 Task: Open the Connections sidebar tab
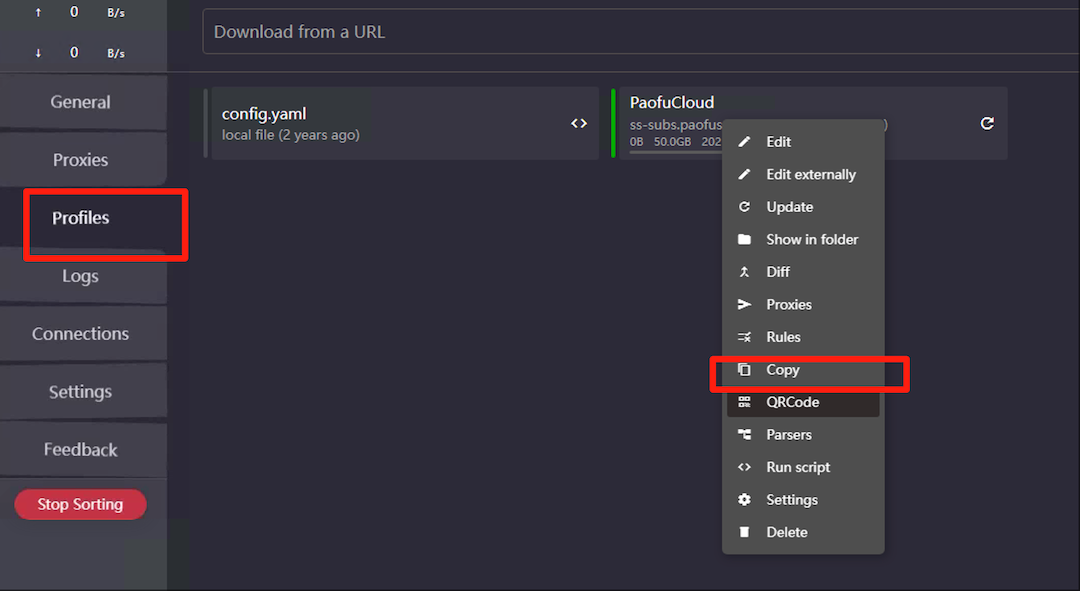click(81, 334)
